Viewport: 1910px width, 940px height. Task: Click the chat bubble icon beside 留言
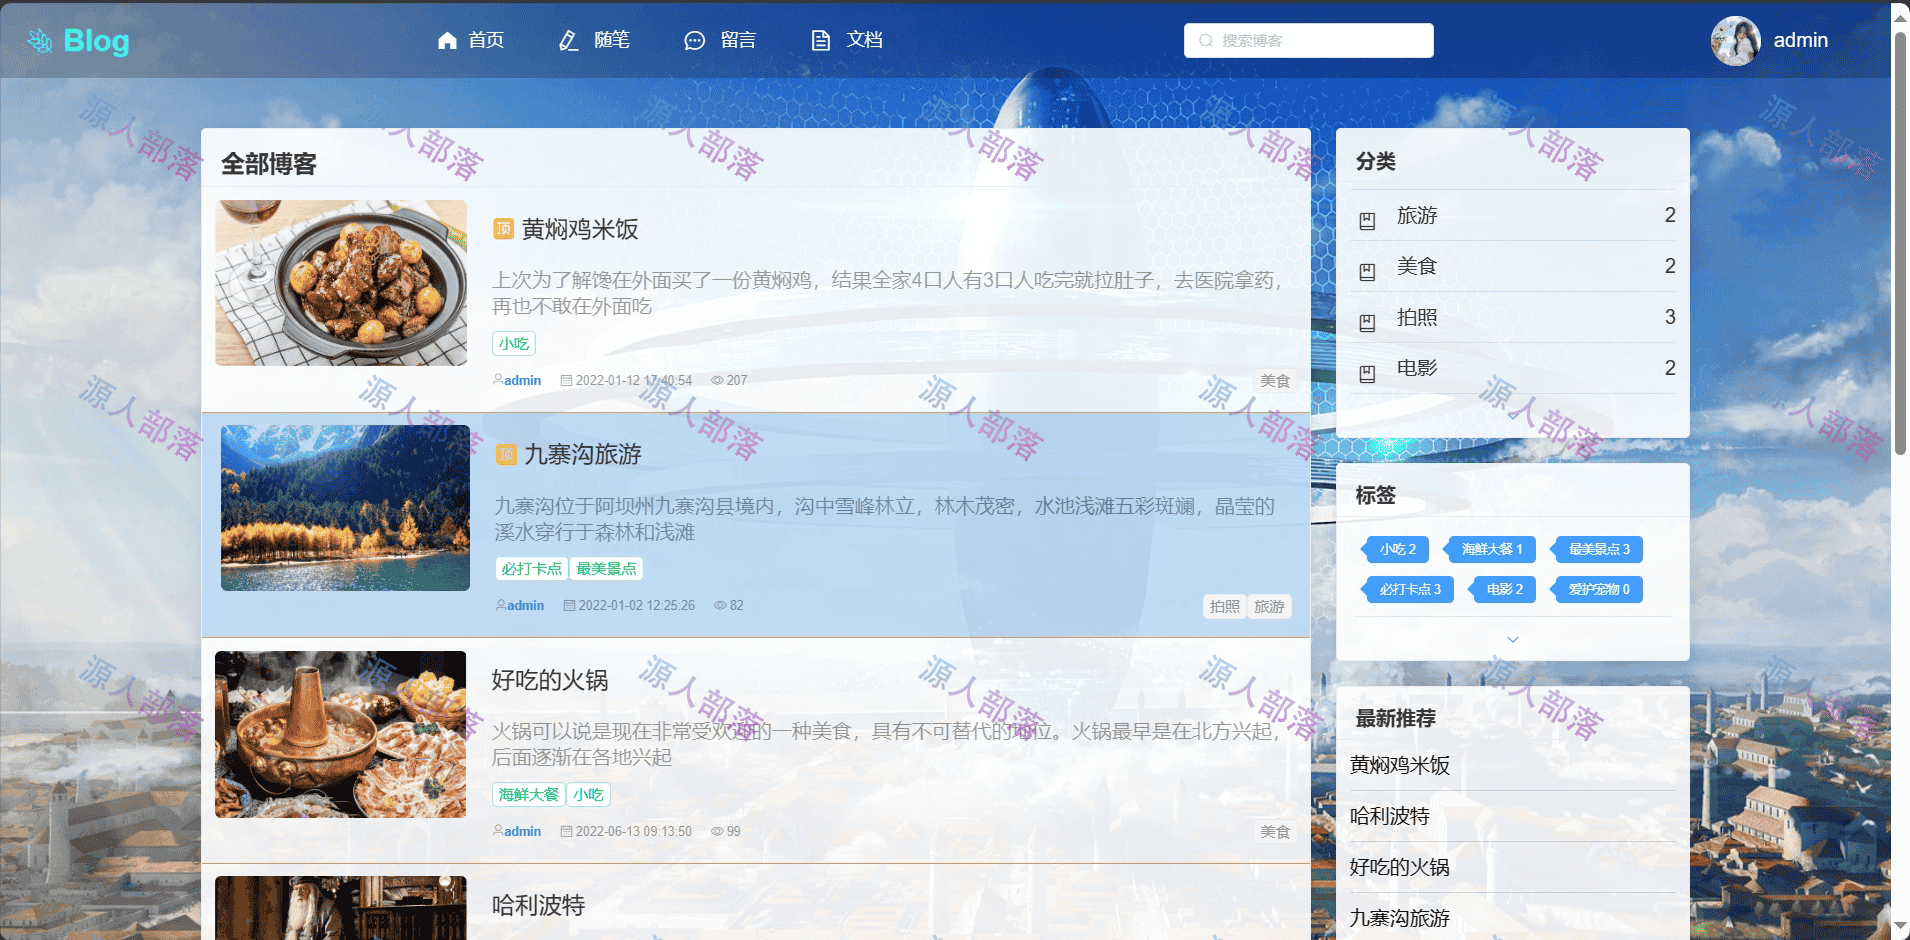click(694, 40)
